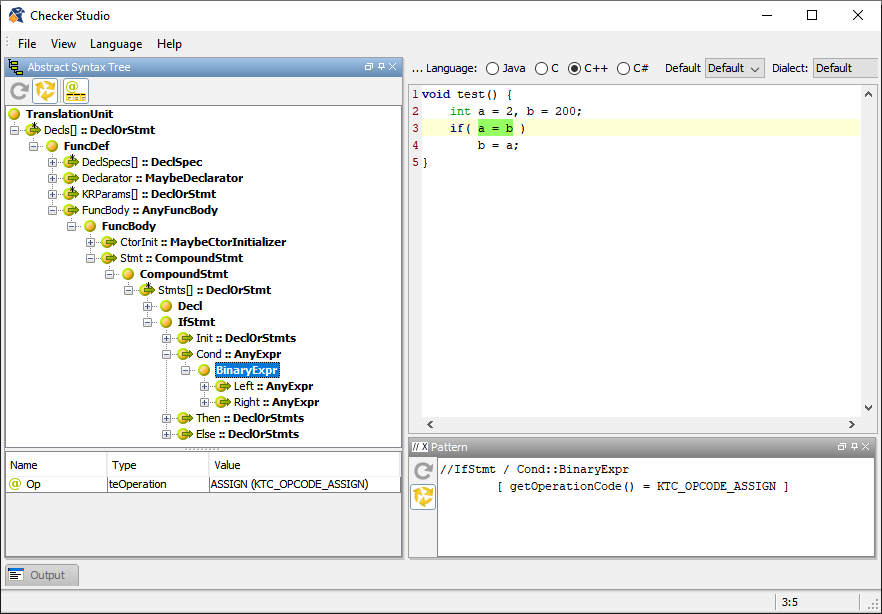Click the @ attributes icon in AST toolbar

pos(76,91)
